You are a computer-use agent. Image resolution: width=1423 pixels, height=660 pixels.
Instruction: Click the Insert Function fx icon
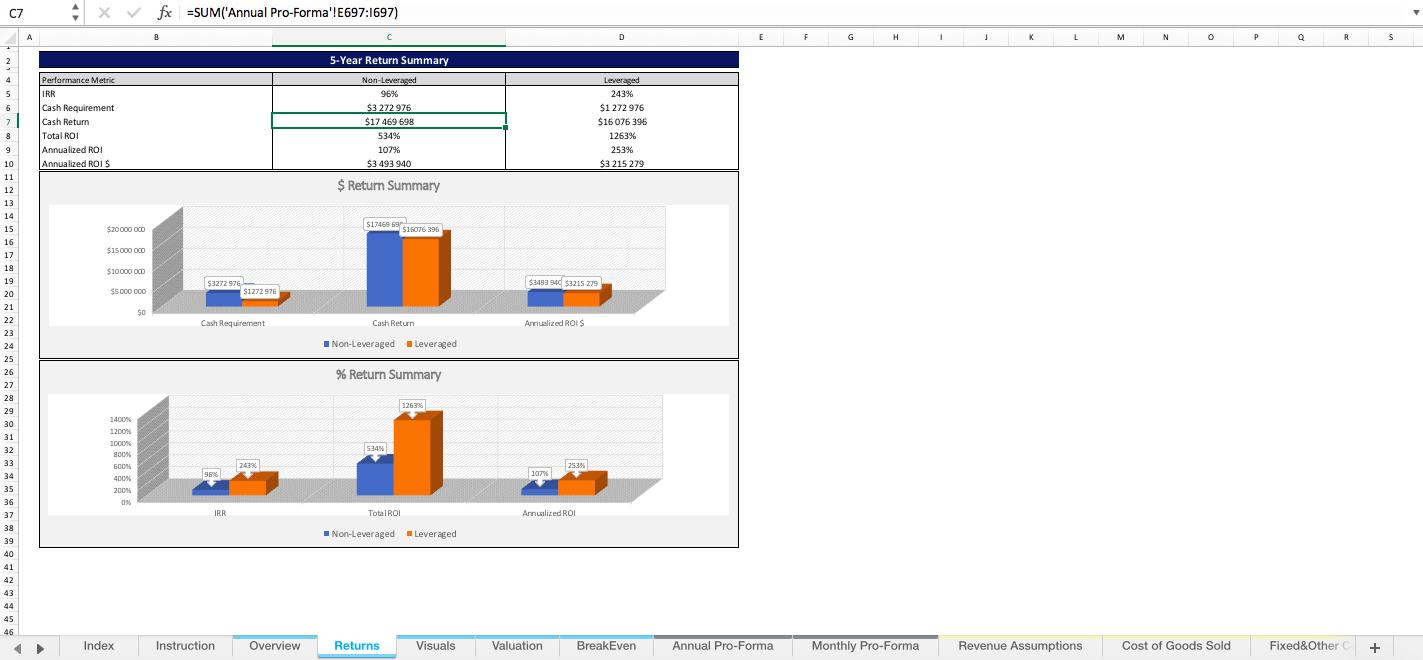pos(165,13)
